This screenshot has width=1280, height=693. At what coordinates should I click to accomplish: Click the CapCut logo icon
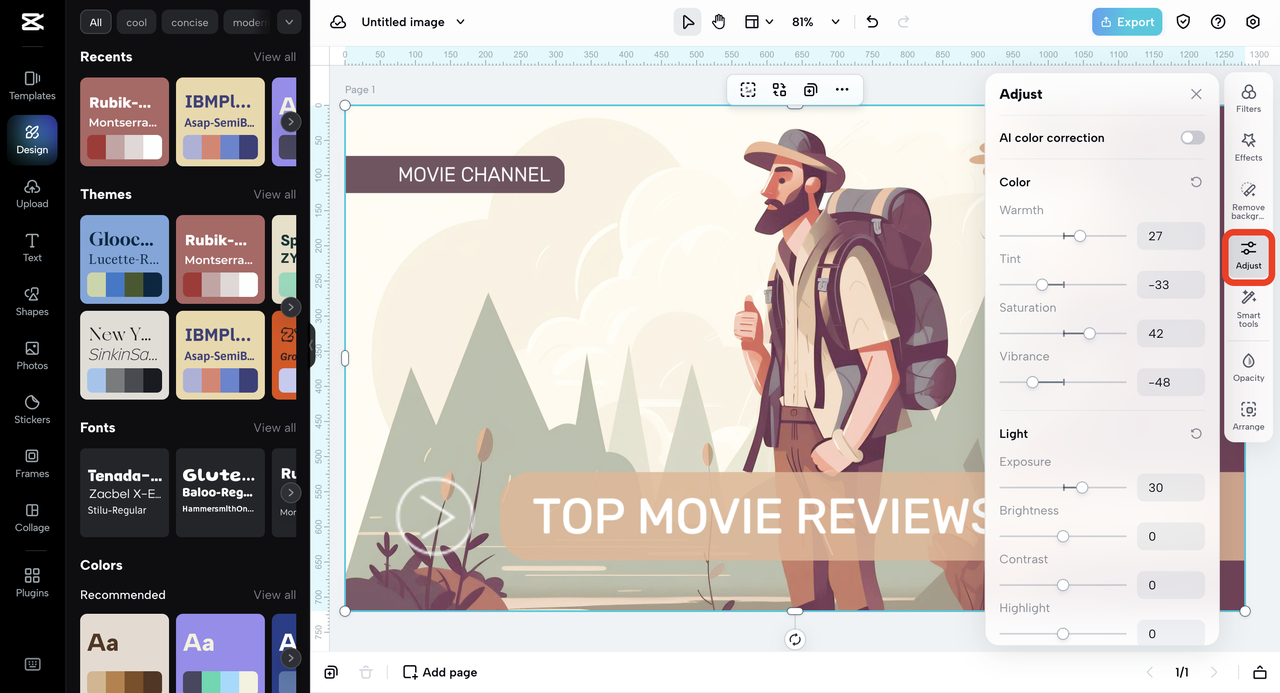pos(32,23)
